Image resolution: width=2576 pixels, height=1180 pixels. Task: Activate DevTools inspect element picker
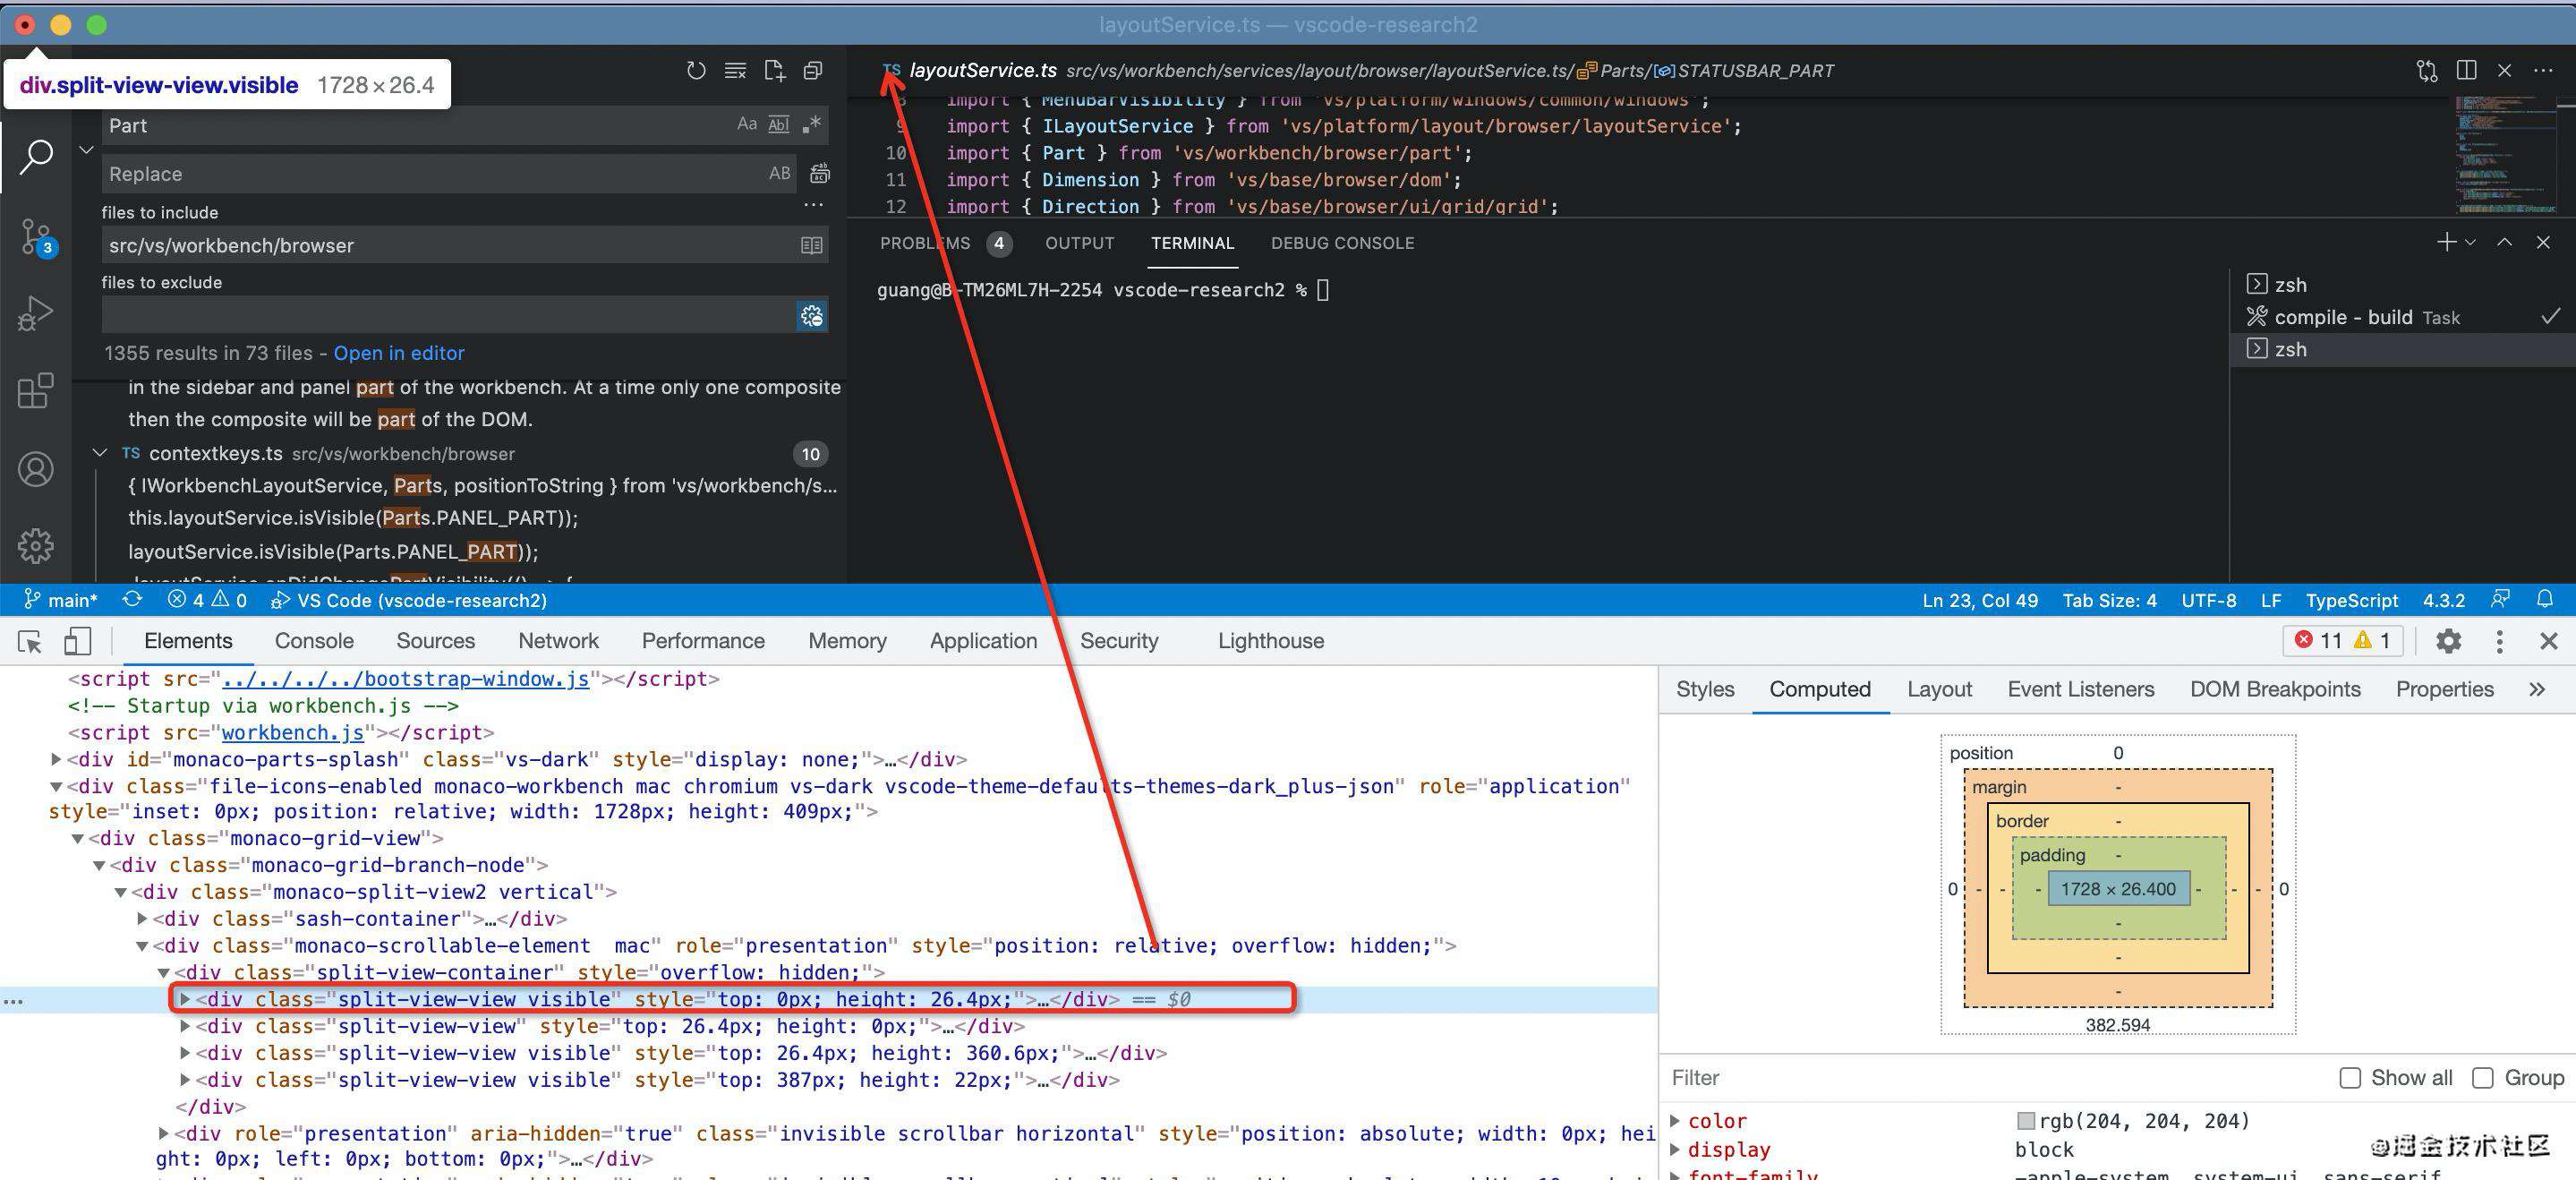pyautogui.click(x=30, y=641)
